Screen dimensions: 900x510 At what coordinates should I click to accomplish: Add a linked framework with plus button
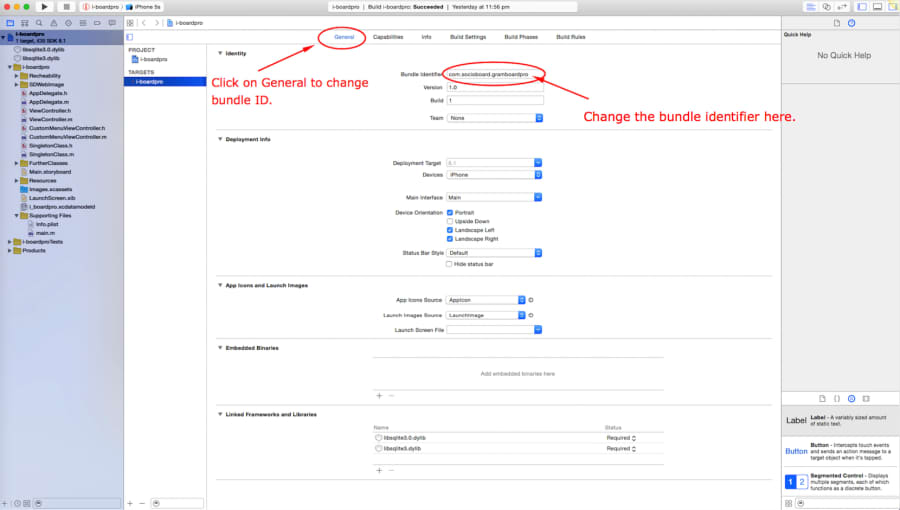click(x=379, y=470)
